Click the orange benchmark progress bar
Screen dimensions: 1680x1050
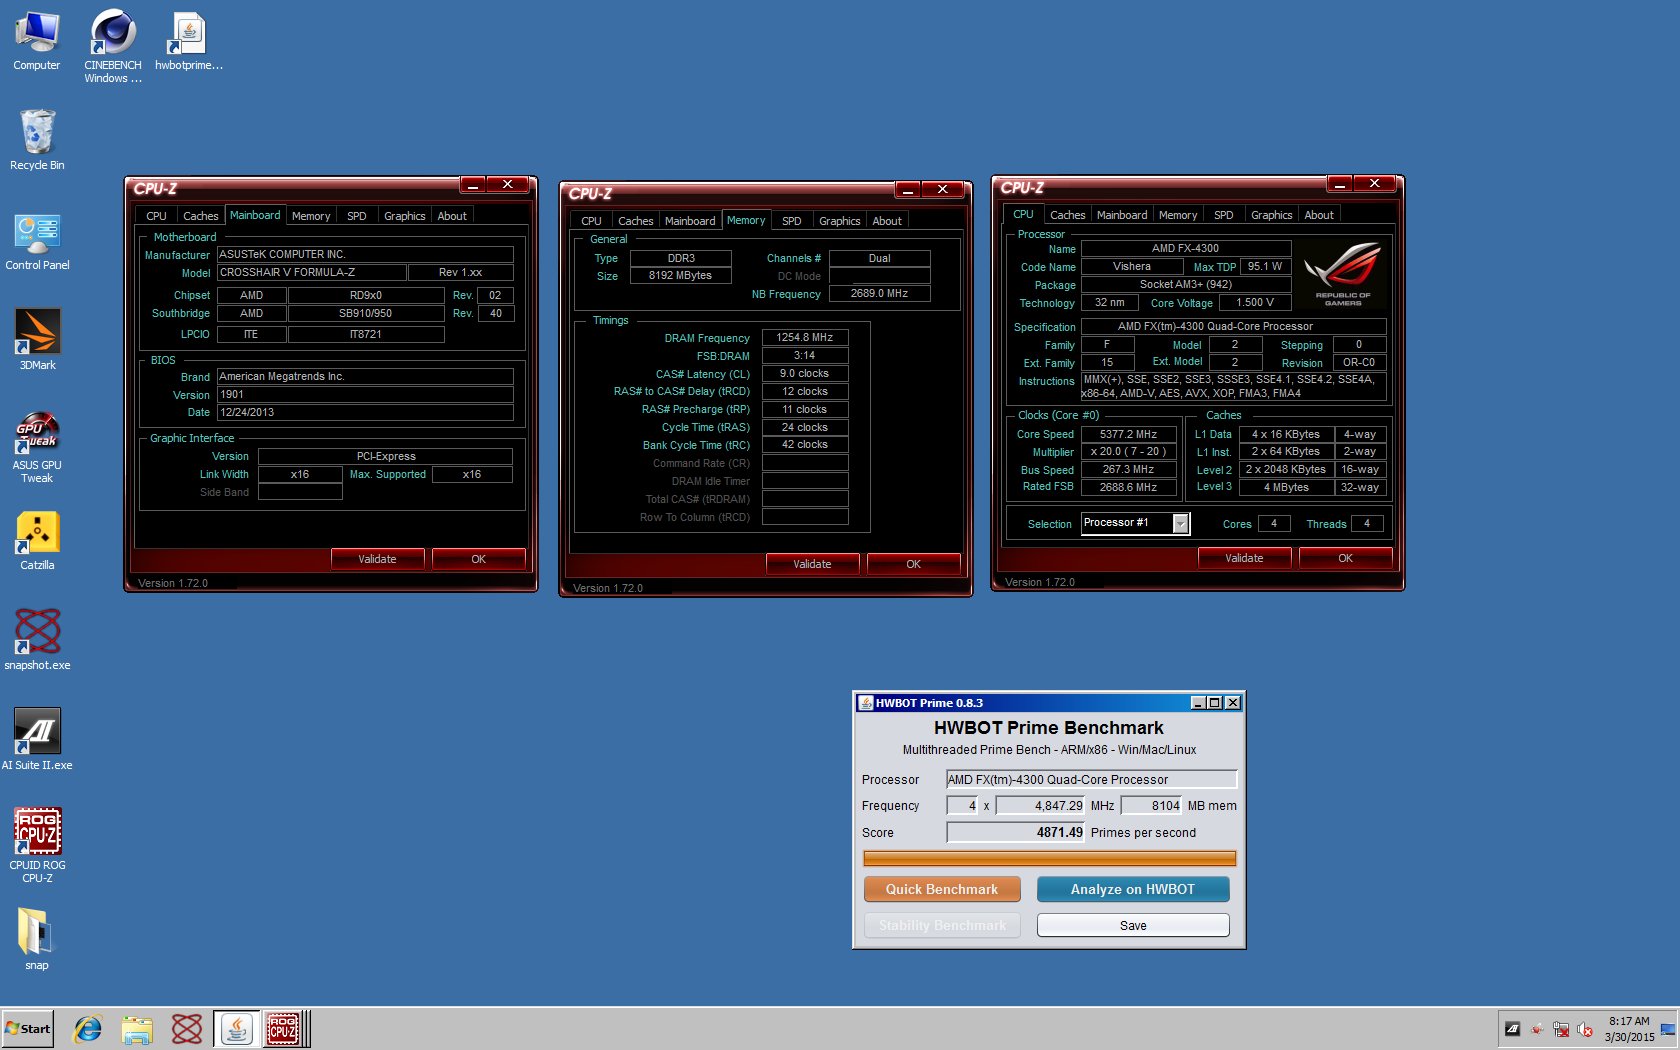[1049, 858]
